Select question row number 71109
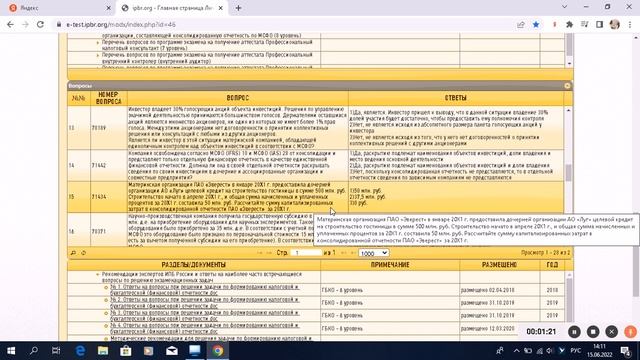Screen dimensions: 640x360 315,128
